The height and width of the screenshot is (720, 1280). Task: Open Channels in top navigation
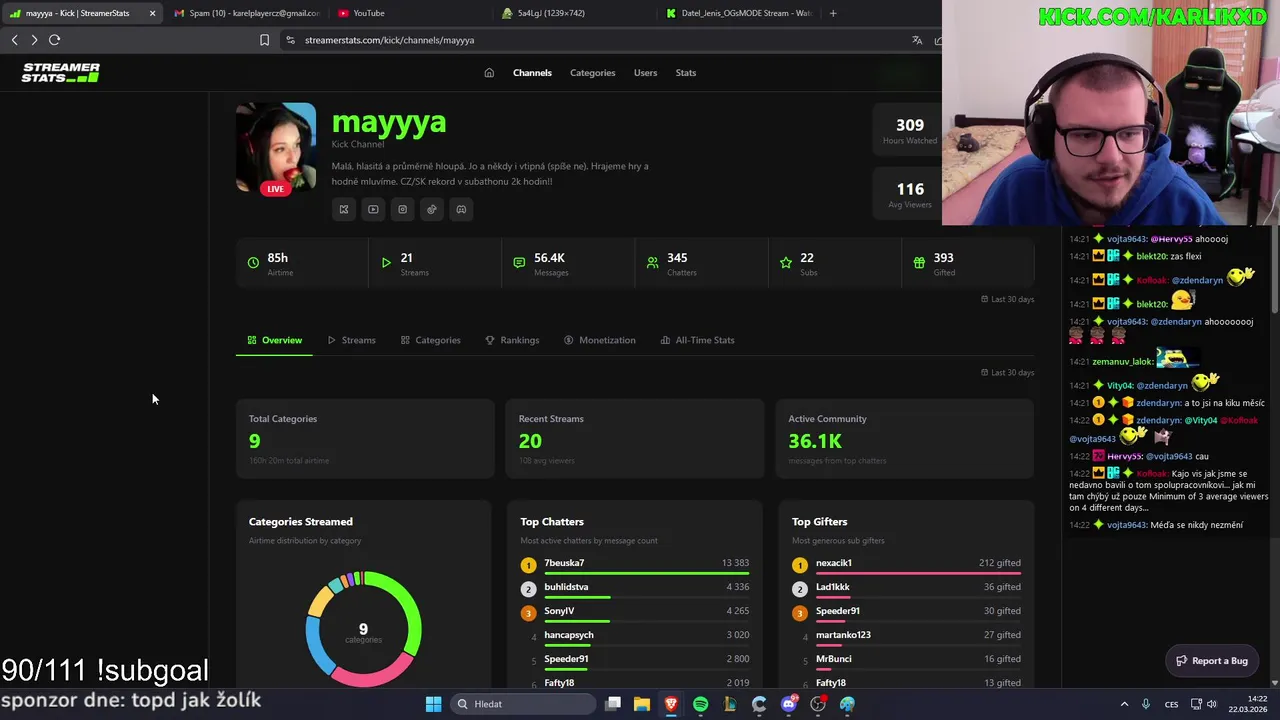[x=532, y=73]
